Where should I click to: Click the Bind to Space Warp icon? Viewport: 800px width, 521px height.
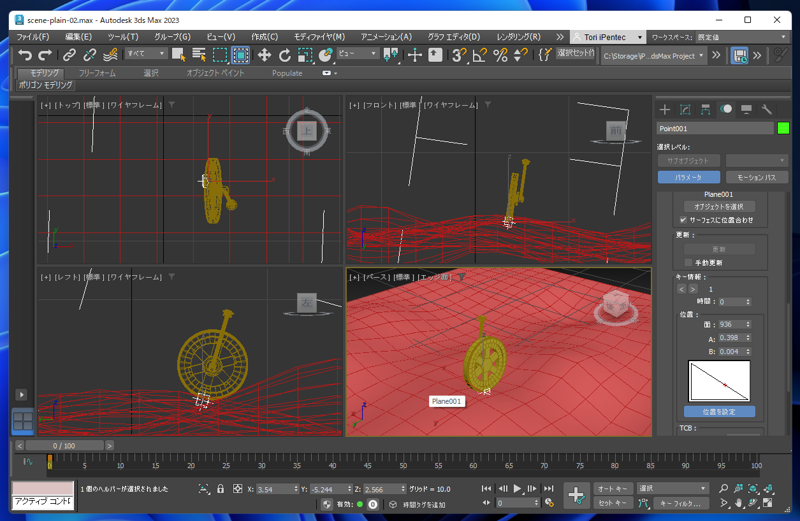click(x=110, y=55)
